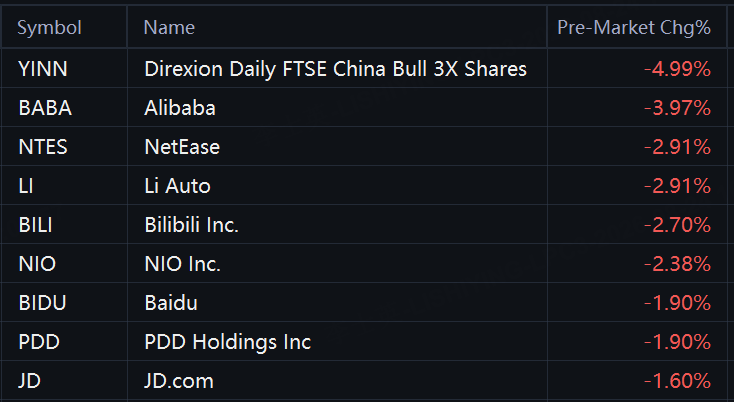Image resolution: width=734 pixels, height=402 pixels.
Task: Select the NTES ticker symbol
Action: click(43, 147)
